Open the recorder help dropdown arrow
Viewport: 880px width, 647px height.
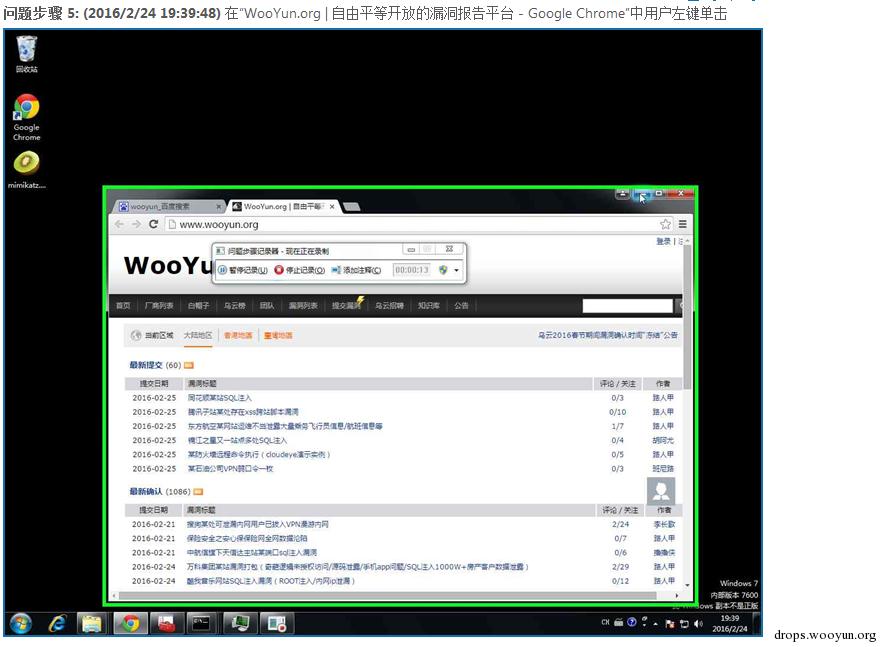456,270
